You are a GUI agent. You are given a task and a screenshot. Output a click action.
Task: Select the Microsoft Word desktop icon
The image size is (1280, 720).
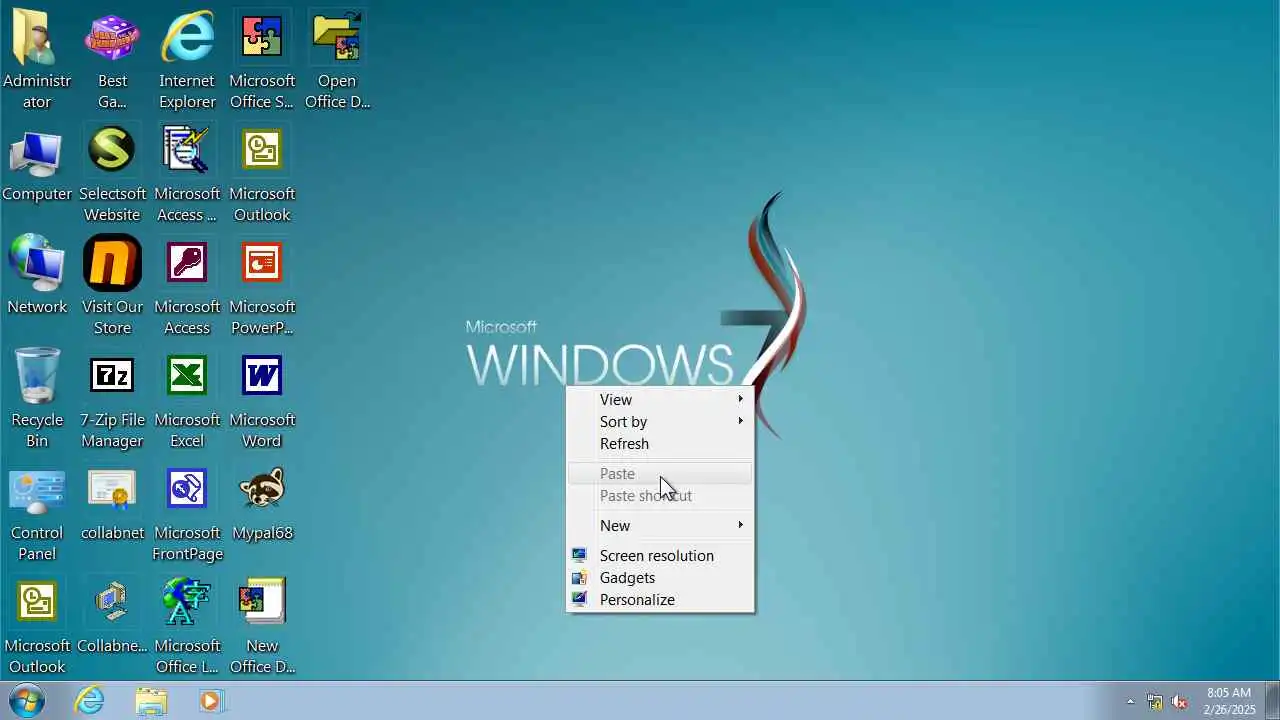(262, 399)
